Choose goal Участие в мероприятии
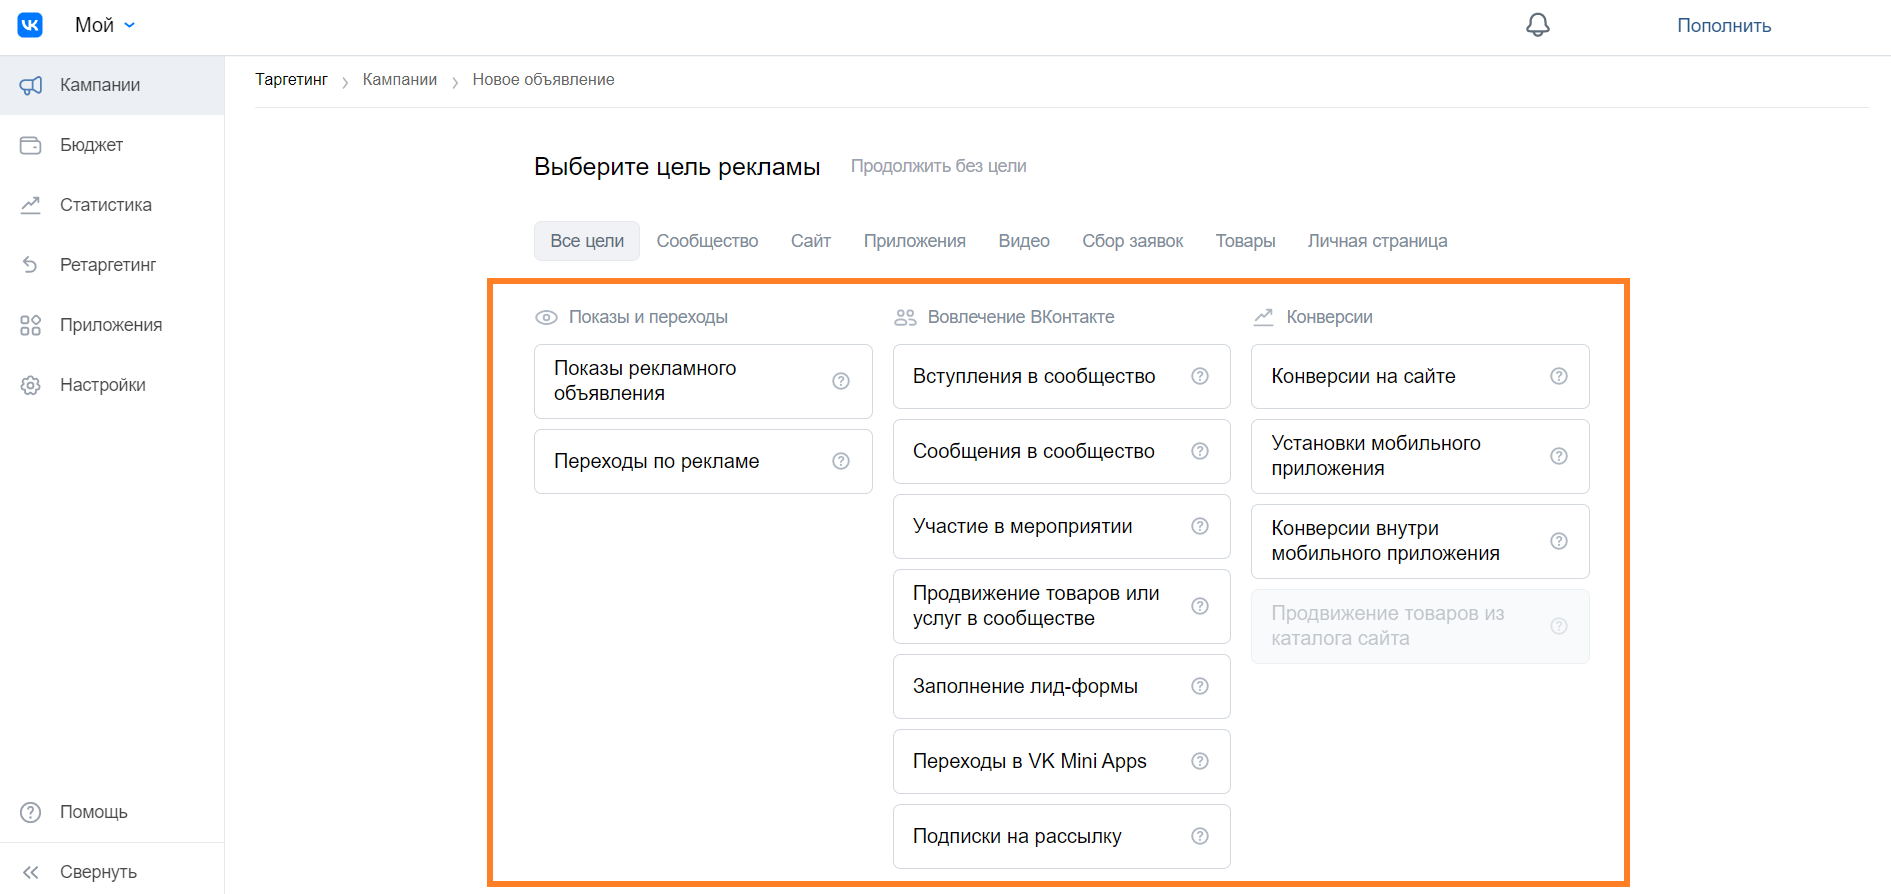 pyautogui.click(x=1061, y=526)
